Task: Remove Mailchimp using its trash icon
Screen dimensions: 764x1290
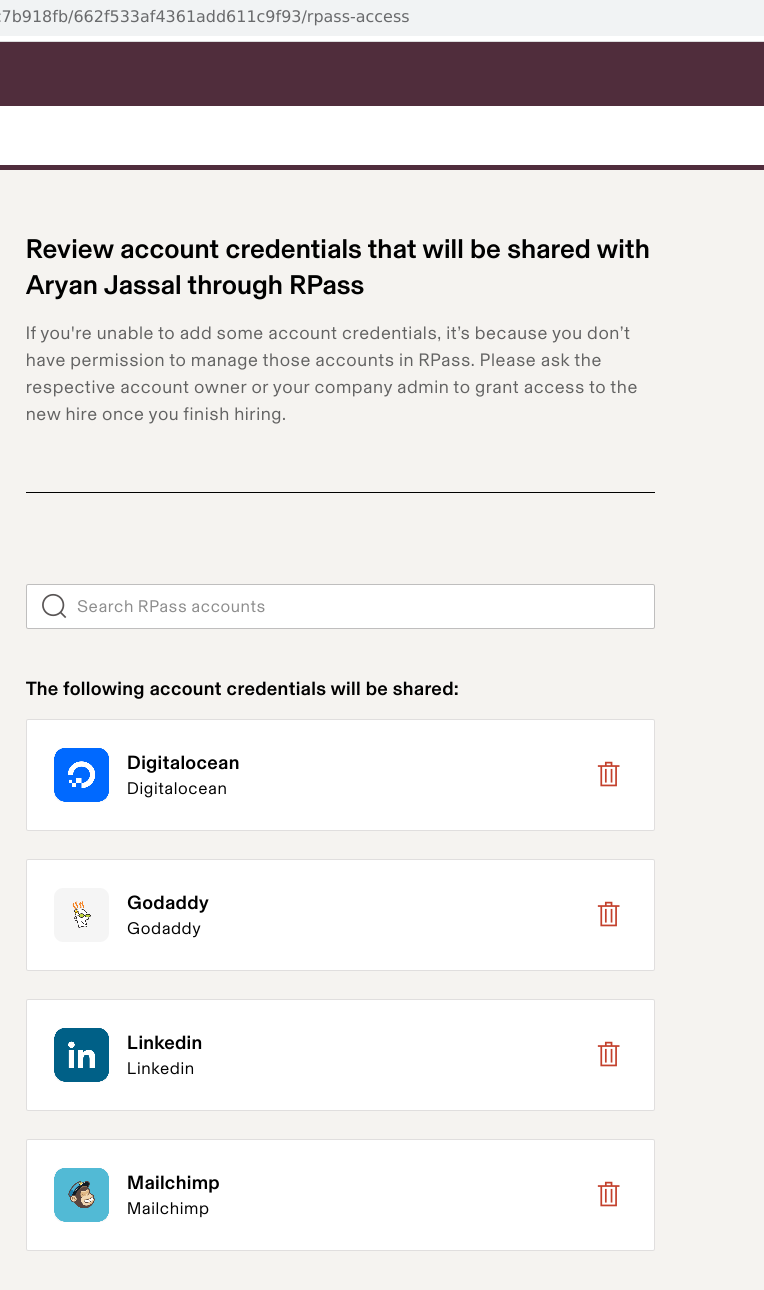Action: (x=608, y=1194)
